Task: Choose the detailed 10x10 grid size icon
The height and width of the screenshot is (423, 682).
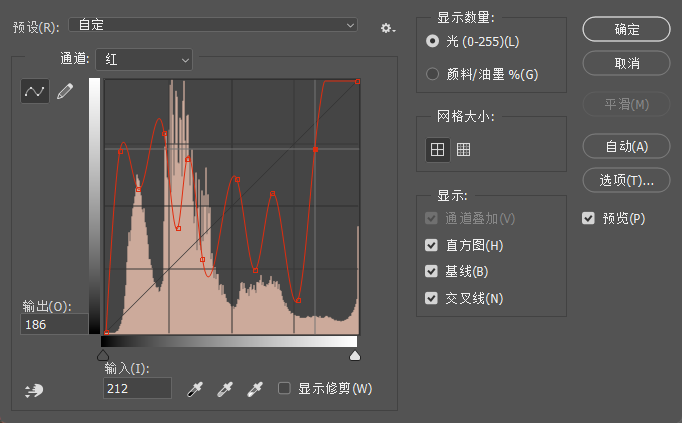Action: coord(463,150)
